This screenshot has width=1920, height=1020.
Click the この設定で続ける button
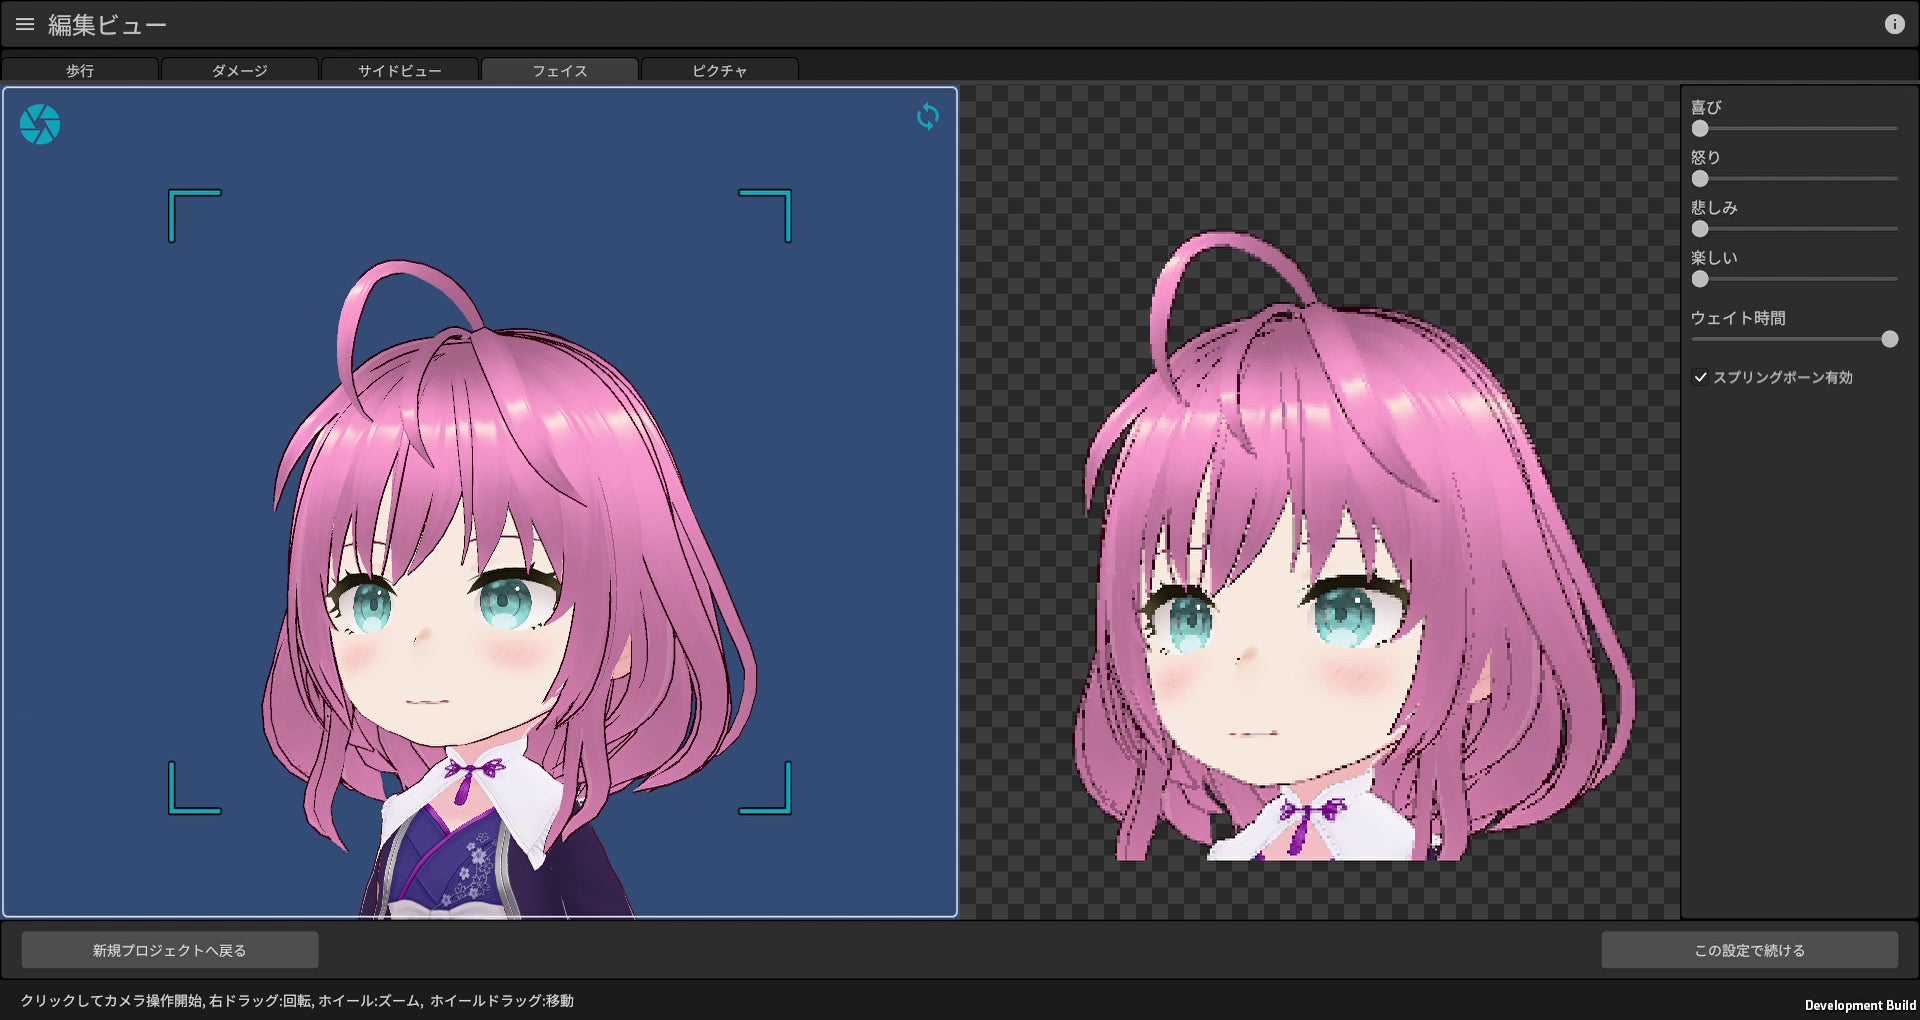pyautogui.click(x=1749, y=950)
